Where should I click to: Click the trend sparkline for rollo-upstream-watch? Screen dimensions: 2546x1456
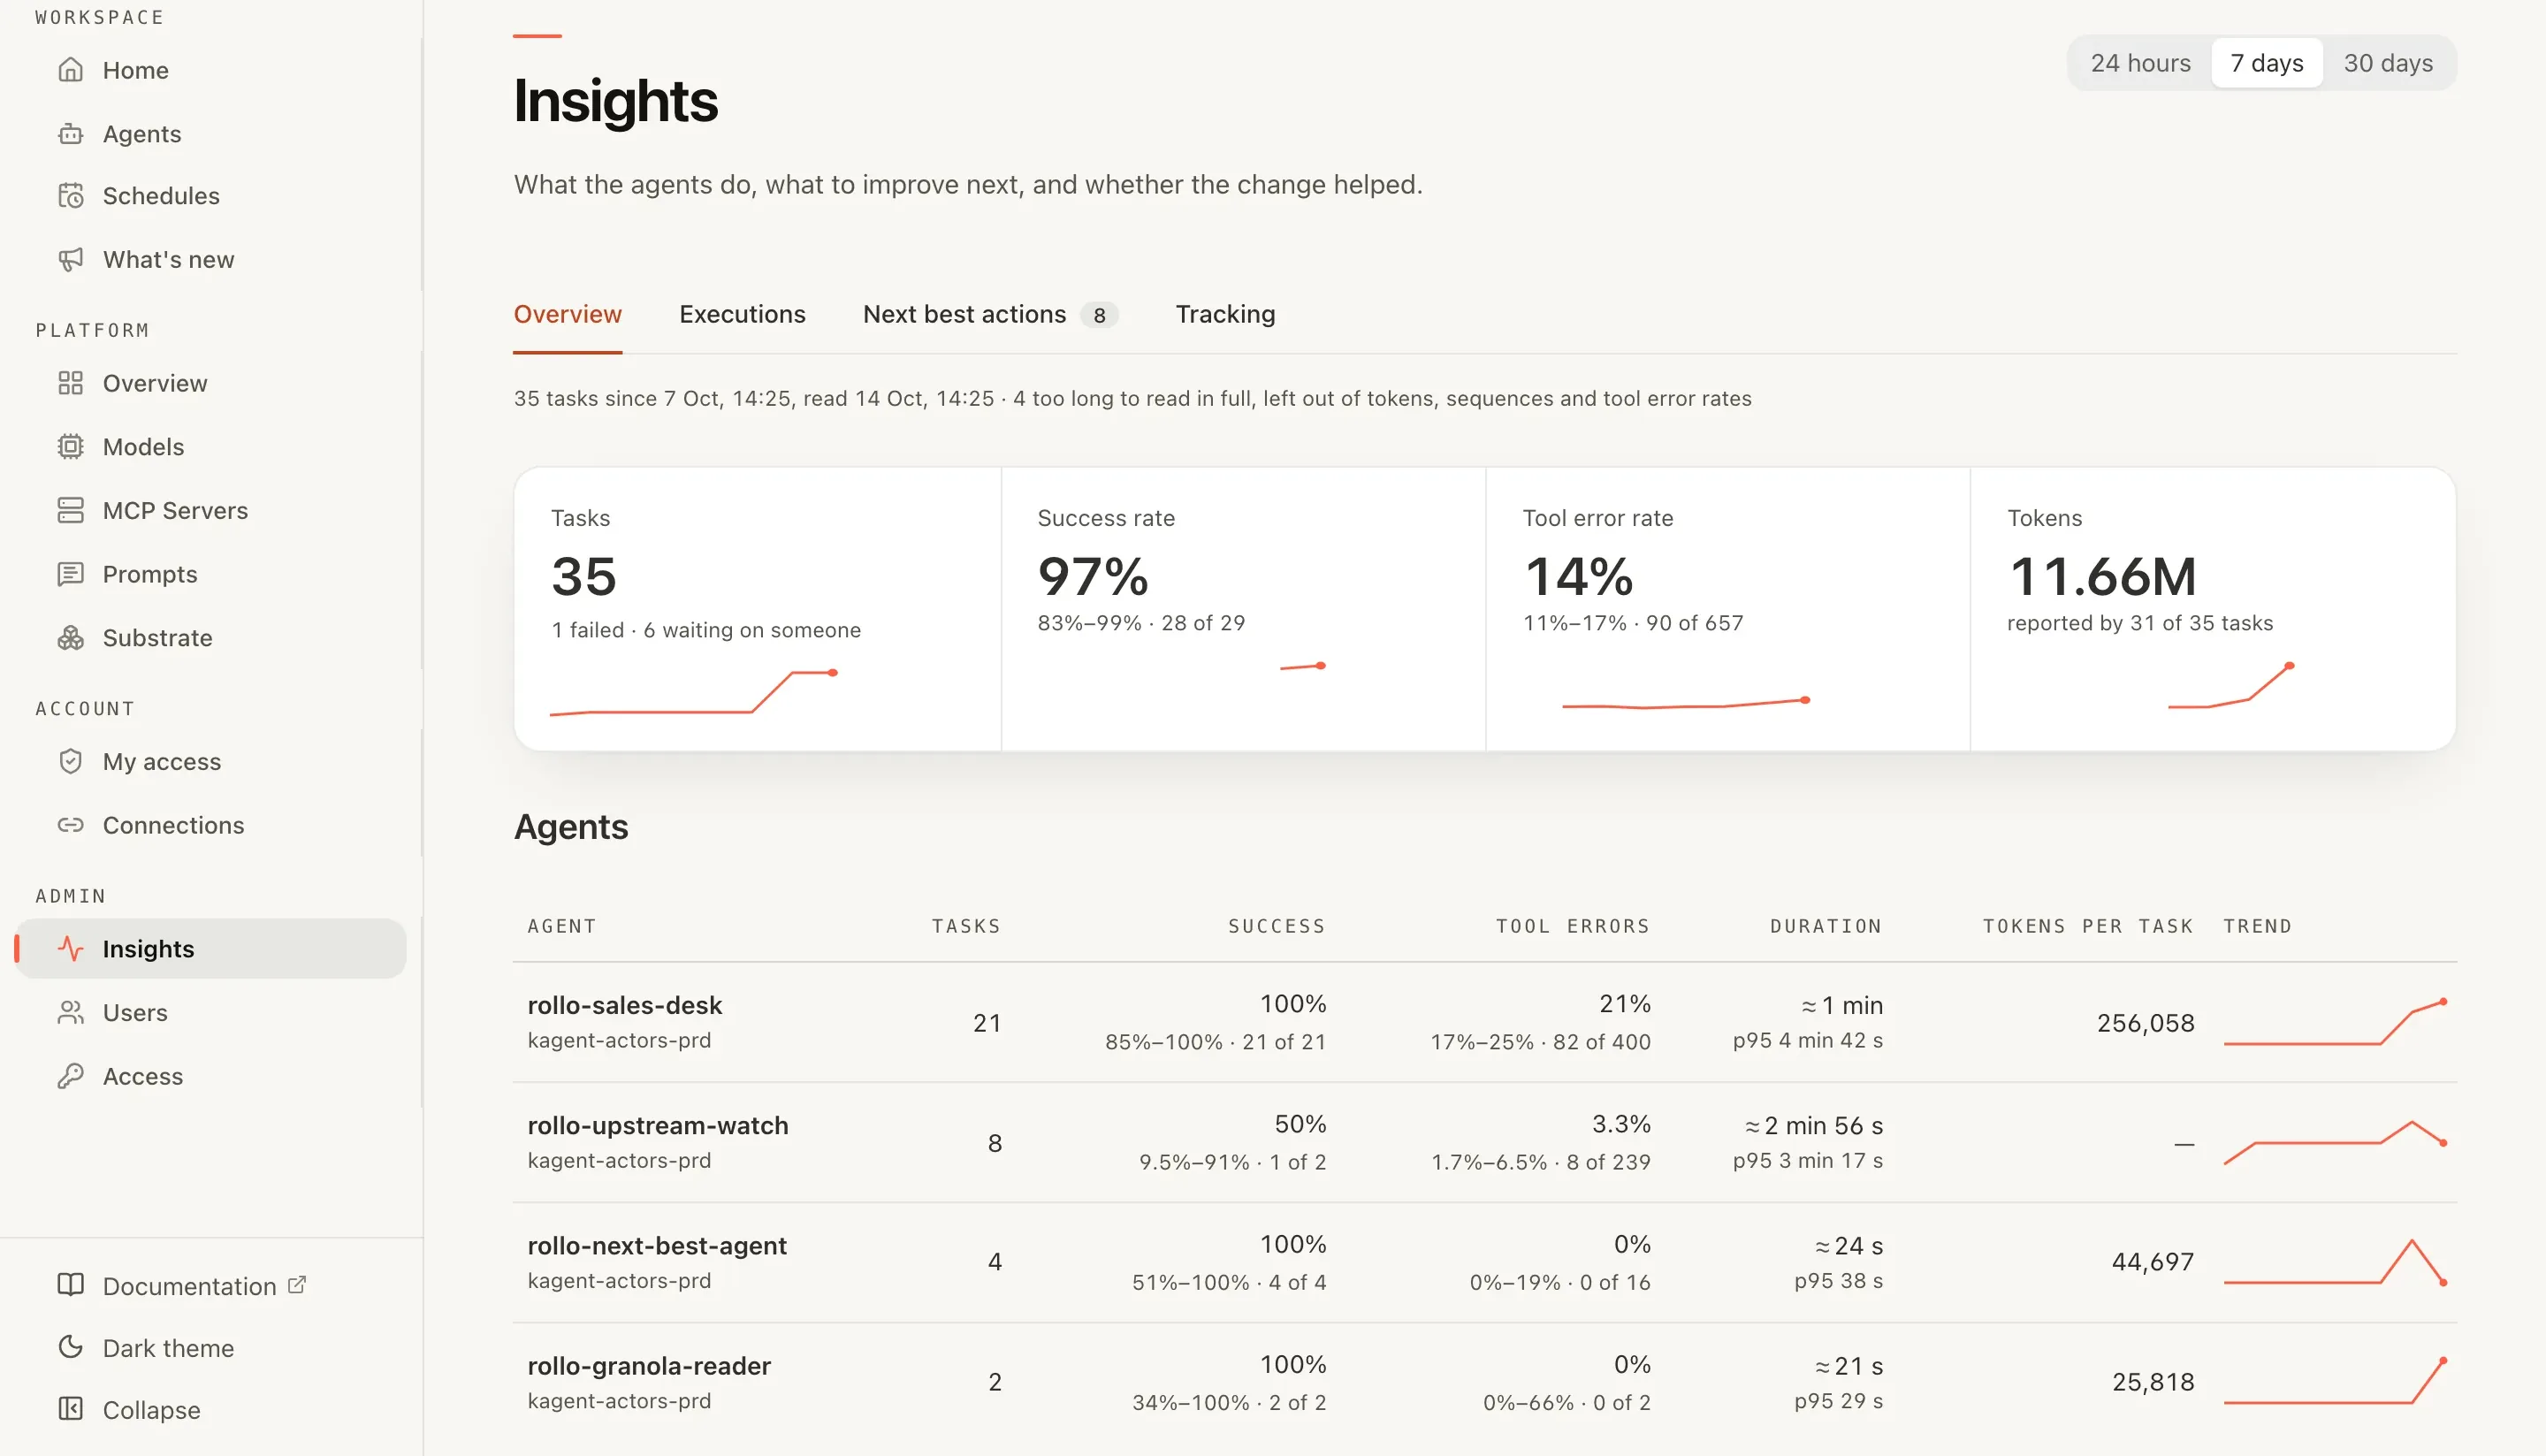coord(2335,1142)
